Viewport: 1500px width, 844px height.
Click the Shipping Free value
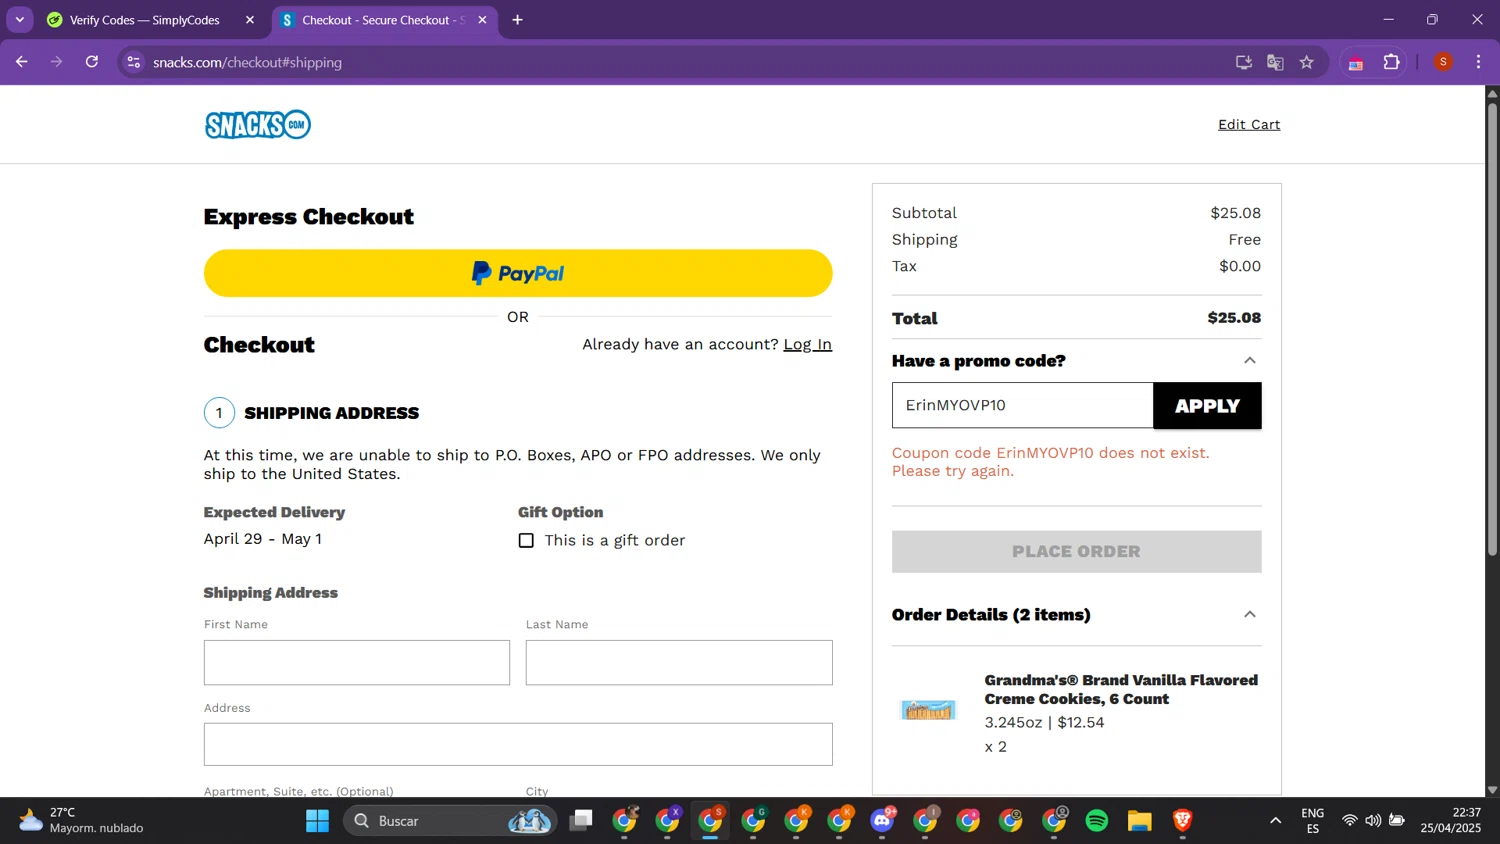tap(1244, 240)
